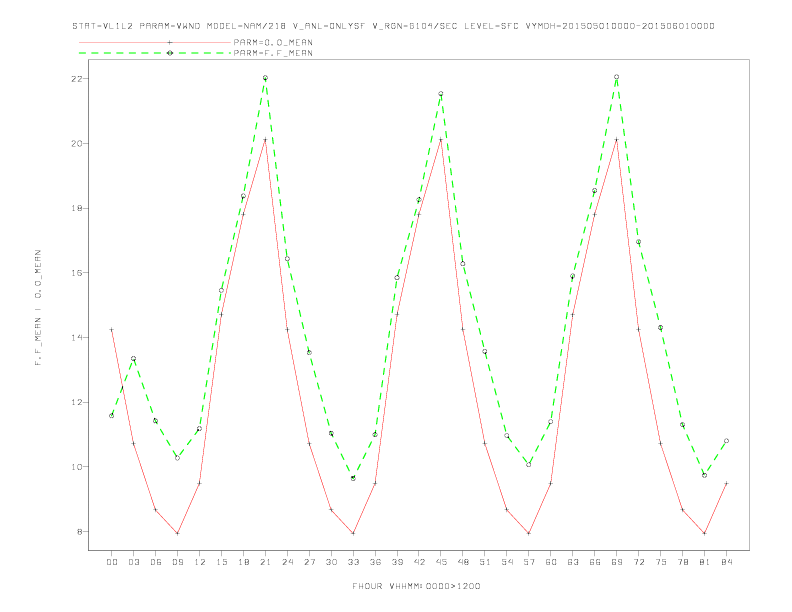Click y-axis tick label 18
792x612 pixels.
click(77, 208)
